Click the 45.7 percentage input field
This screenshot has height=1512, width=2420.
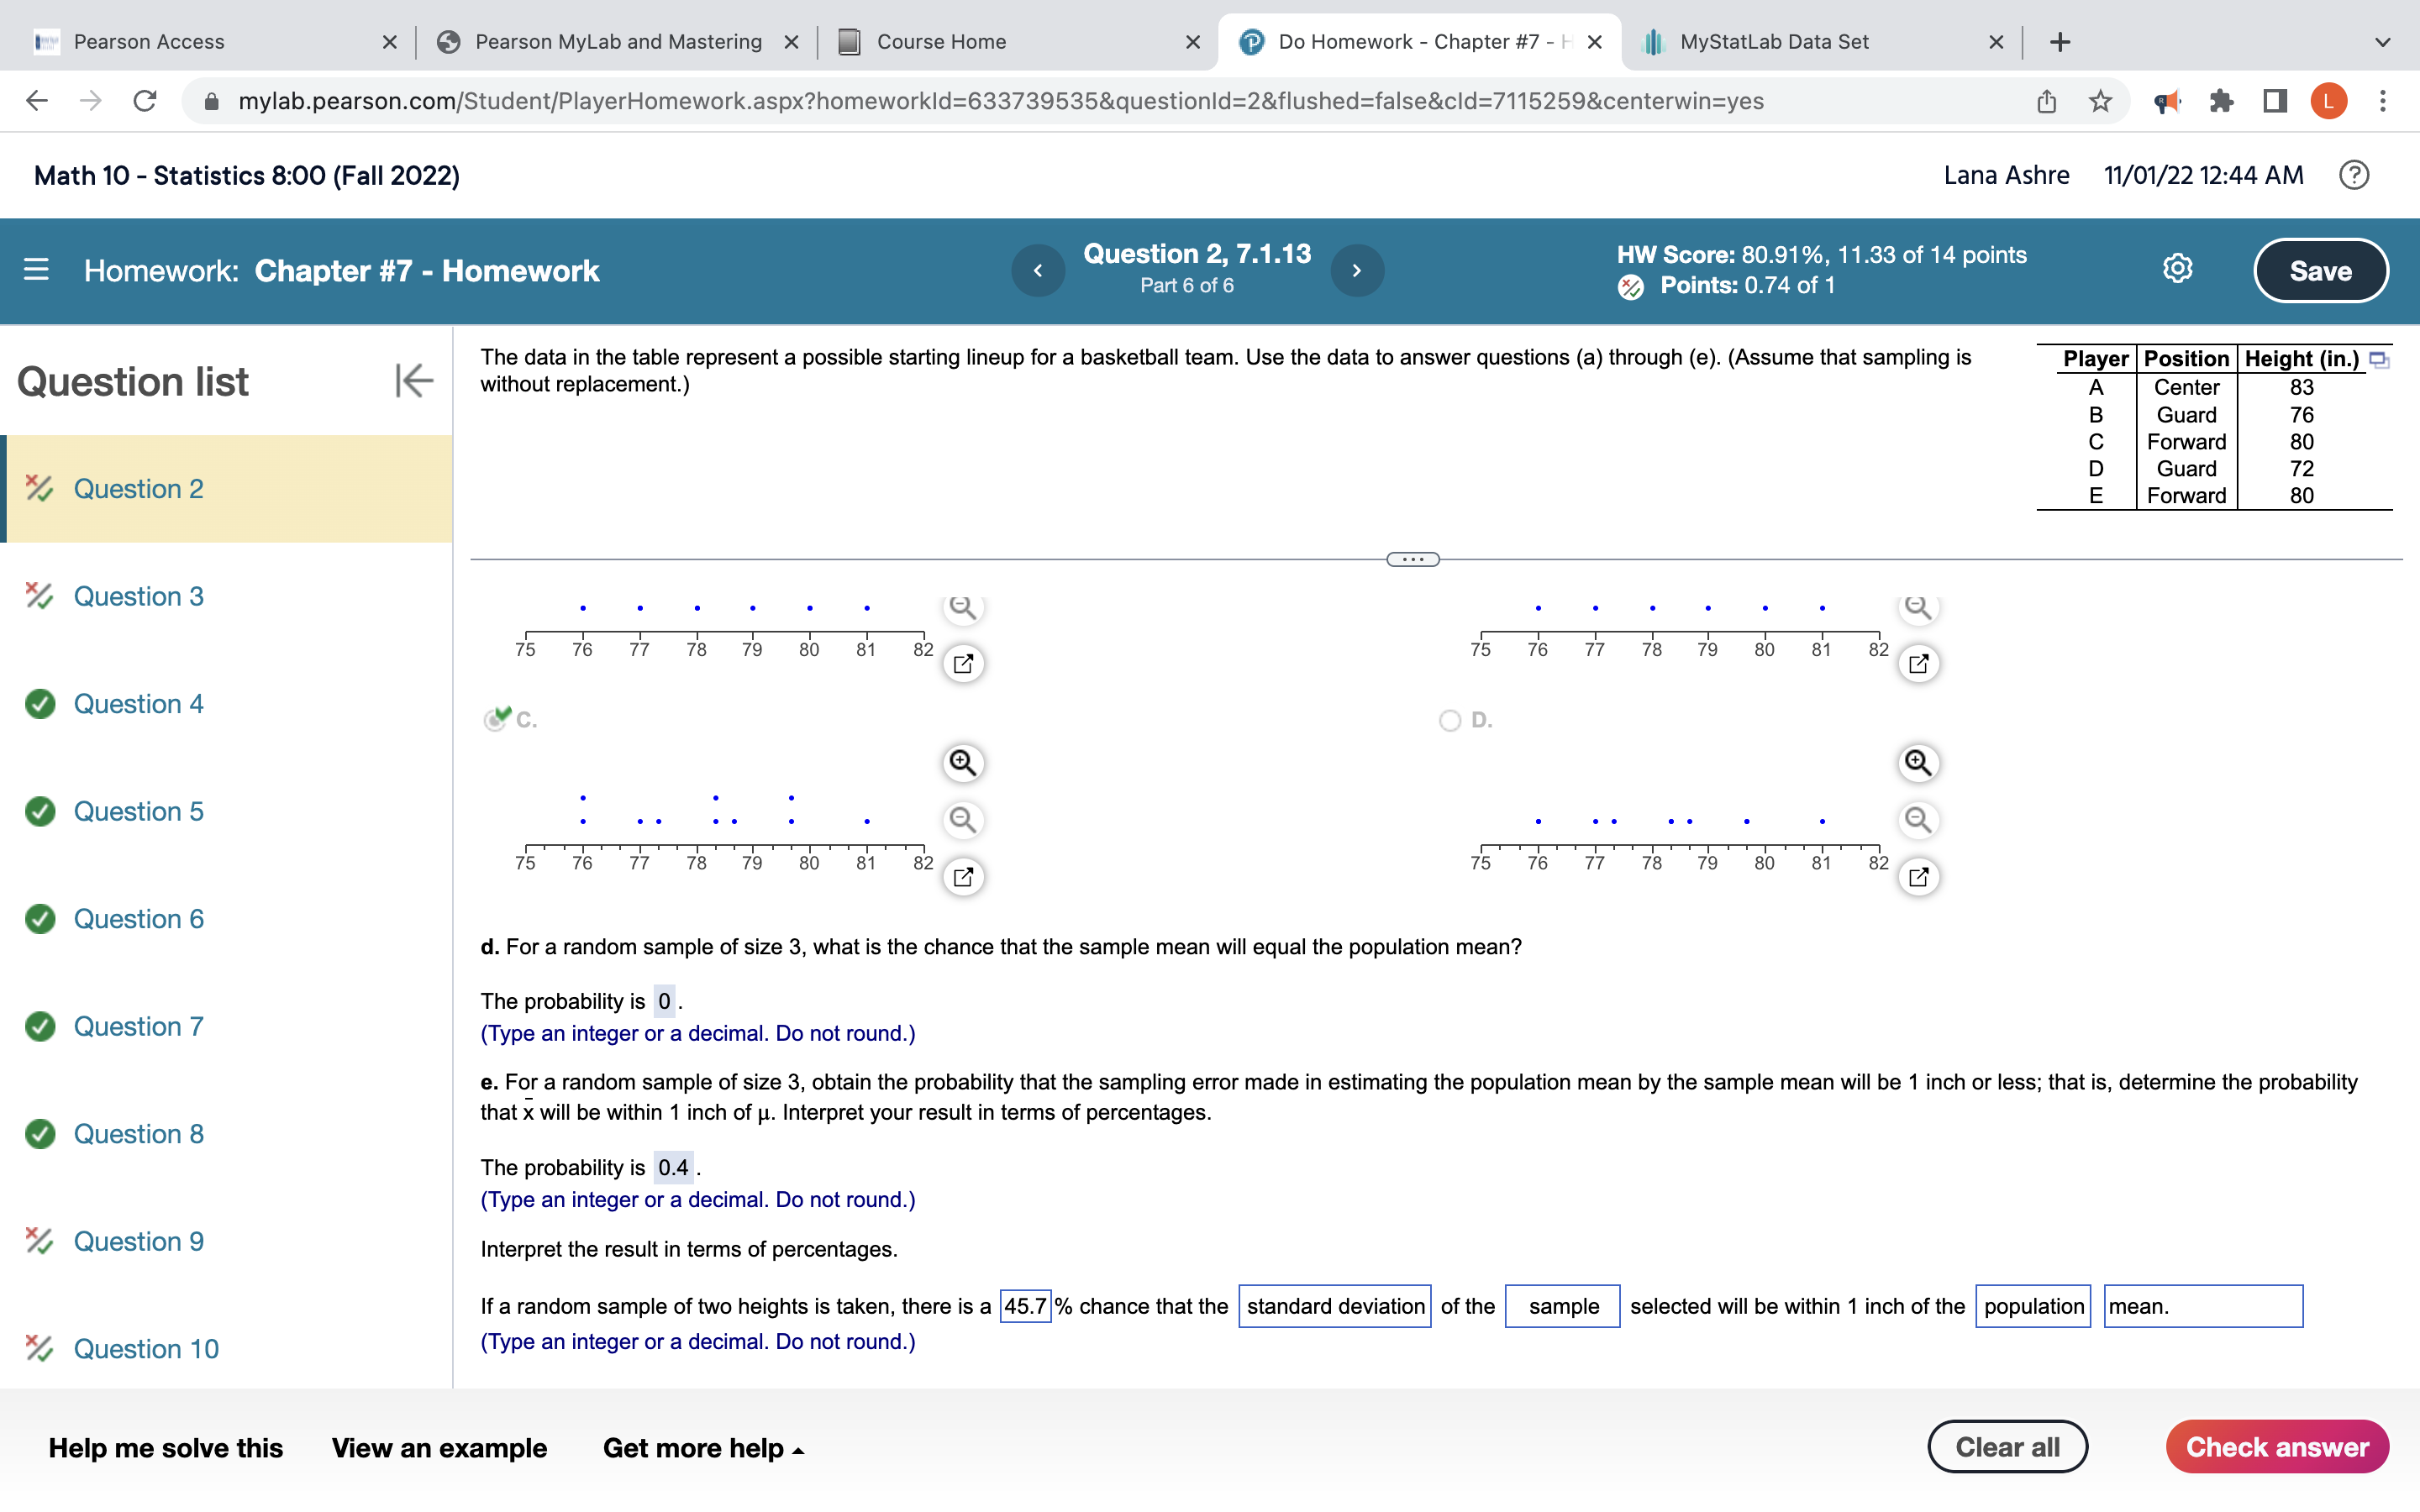pyautogui.click(x=1024, y=1305)
